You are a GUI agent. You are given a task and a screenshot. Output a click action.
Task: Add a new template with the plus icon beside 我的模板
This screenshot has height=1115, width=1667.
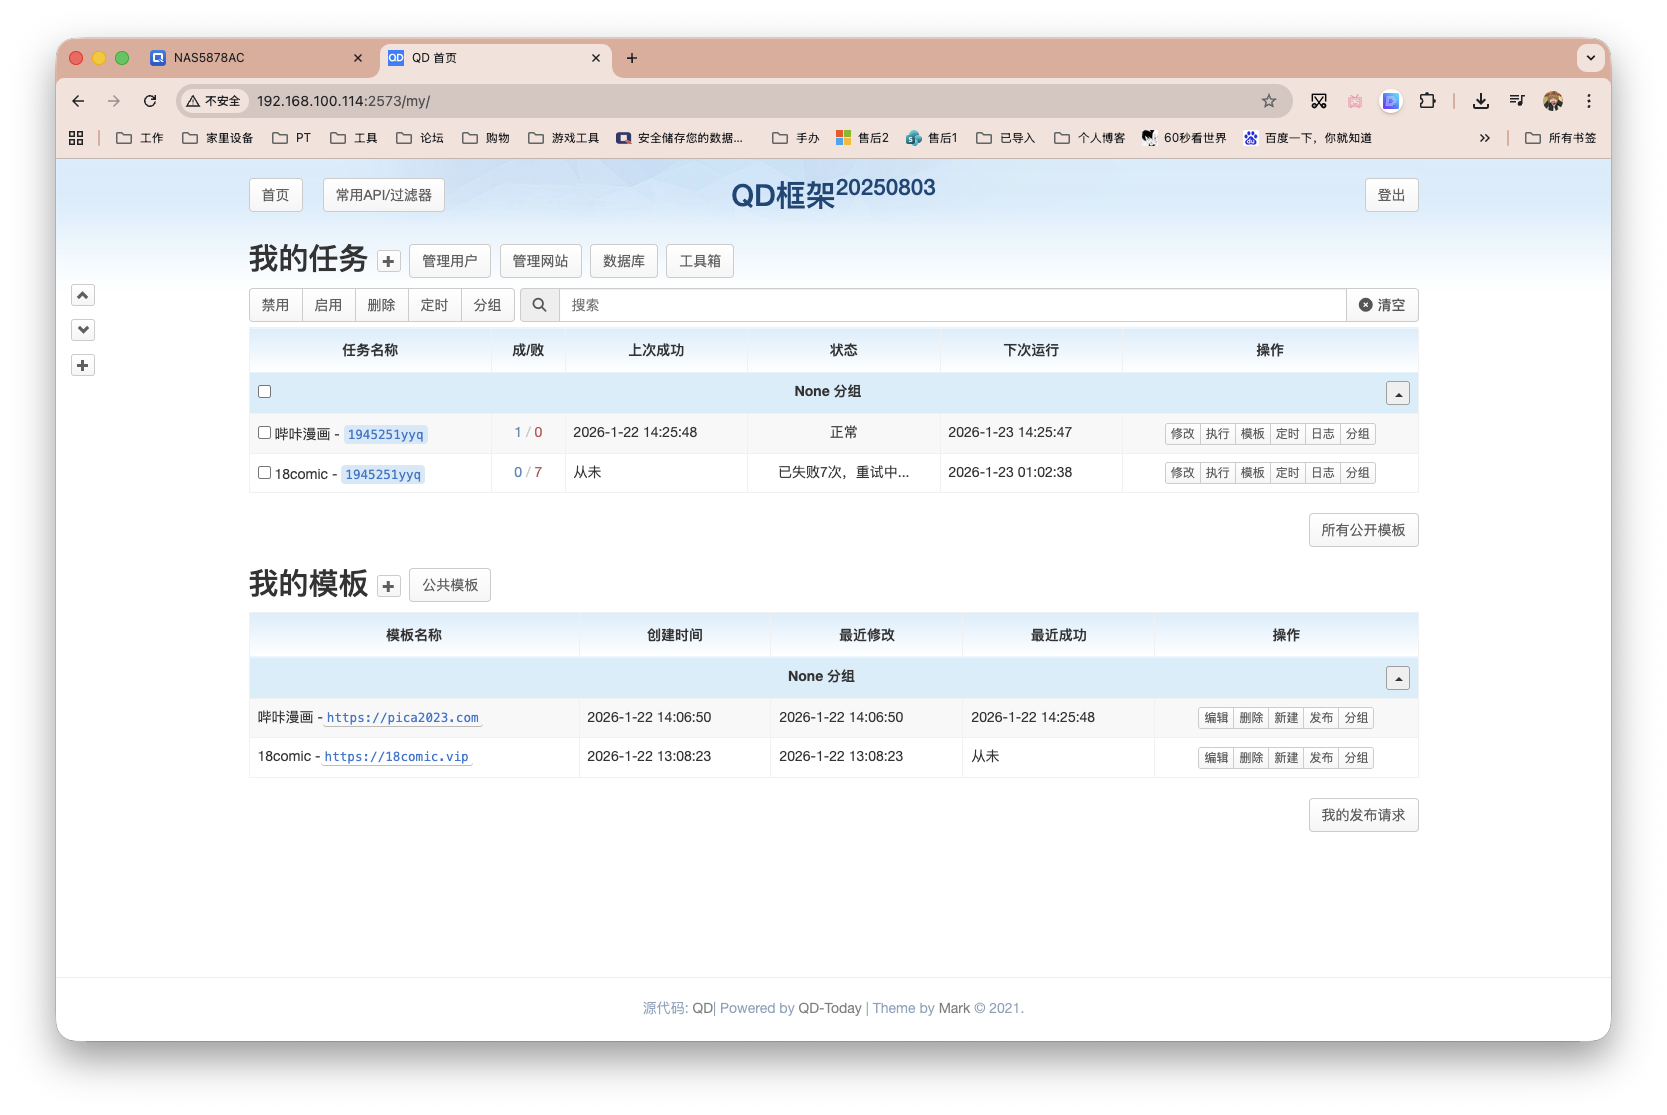click(x=388, y=585)
